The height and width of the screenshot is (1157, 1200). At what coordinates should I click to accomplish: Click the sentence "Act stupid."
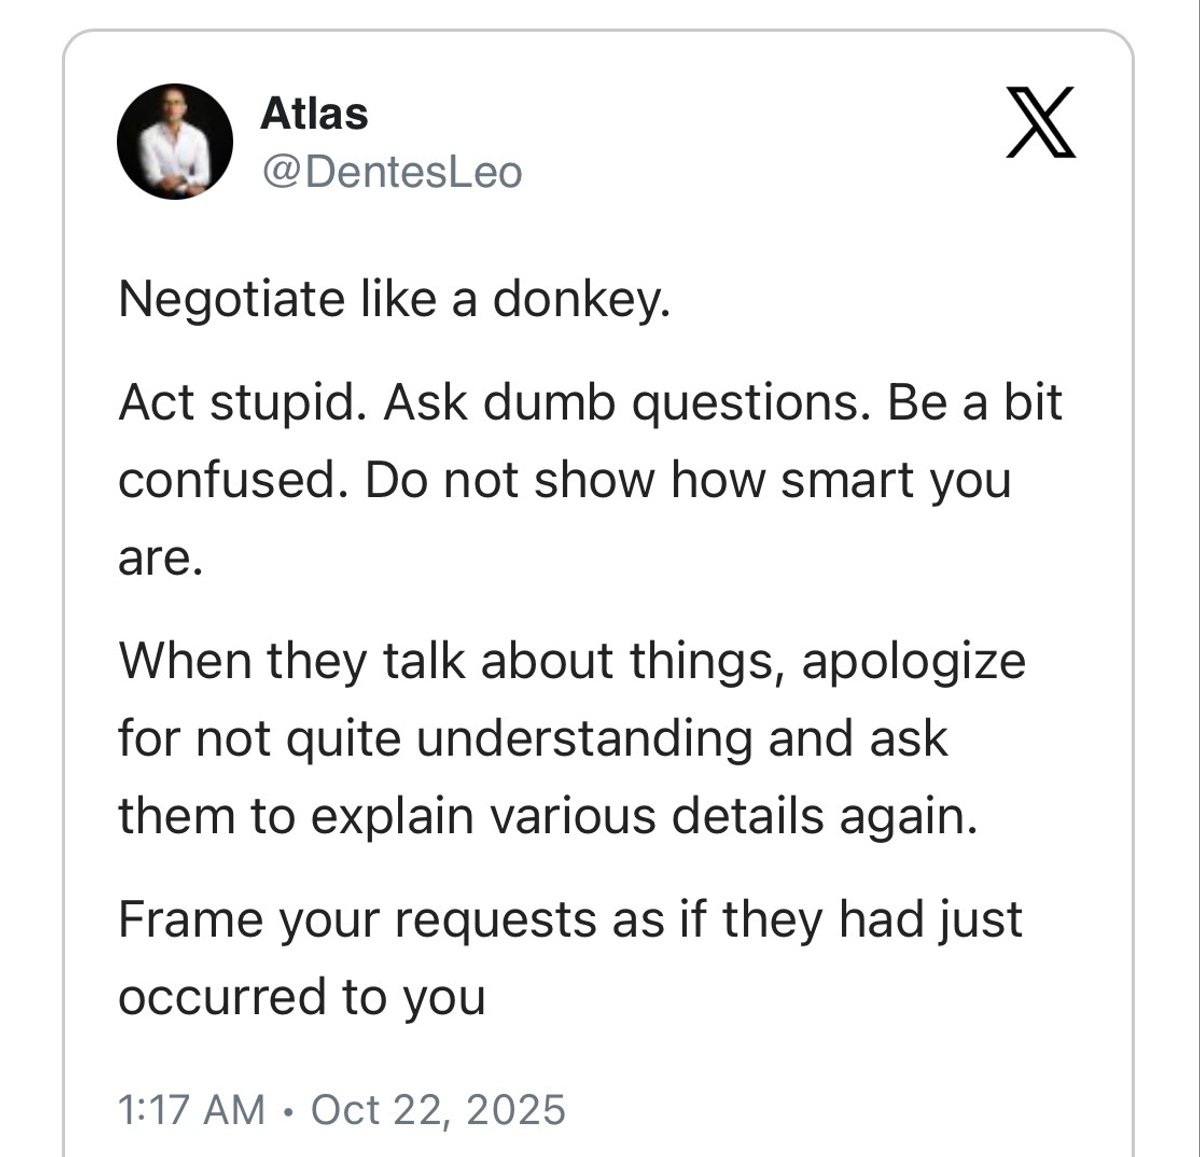click(243, 403)
